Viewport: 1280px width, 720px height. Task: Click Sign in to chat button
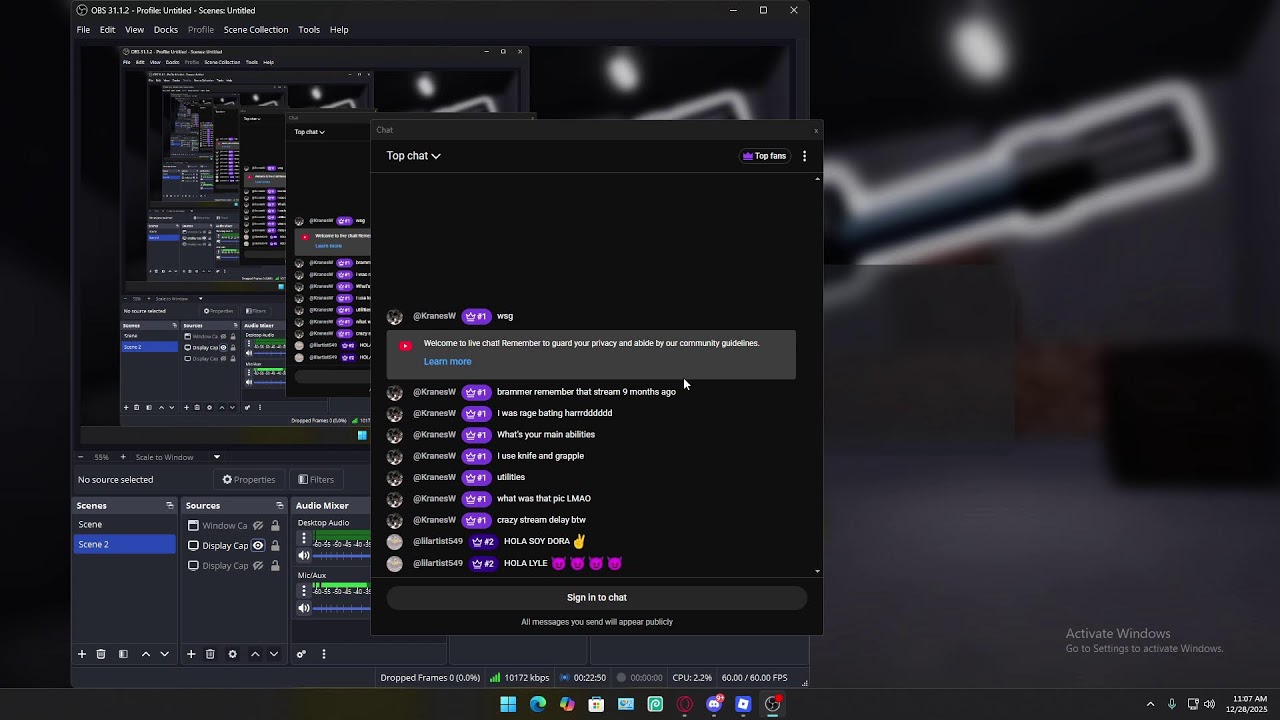597,598
